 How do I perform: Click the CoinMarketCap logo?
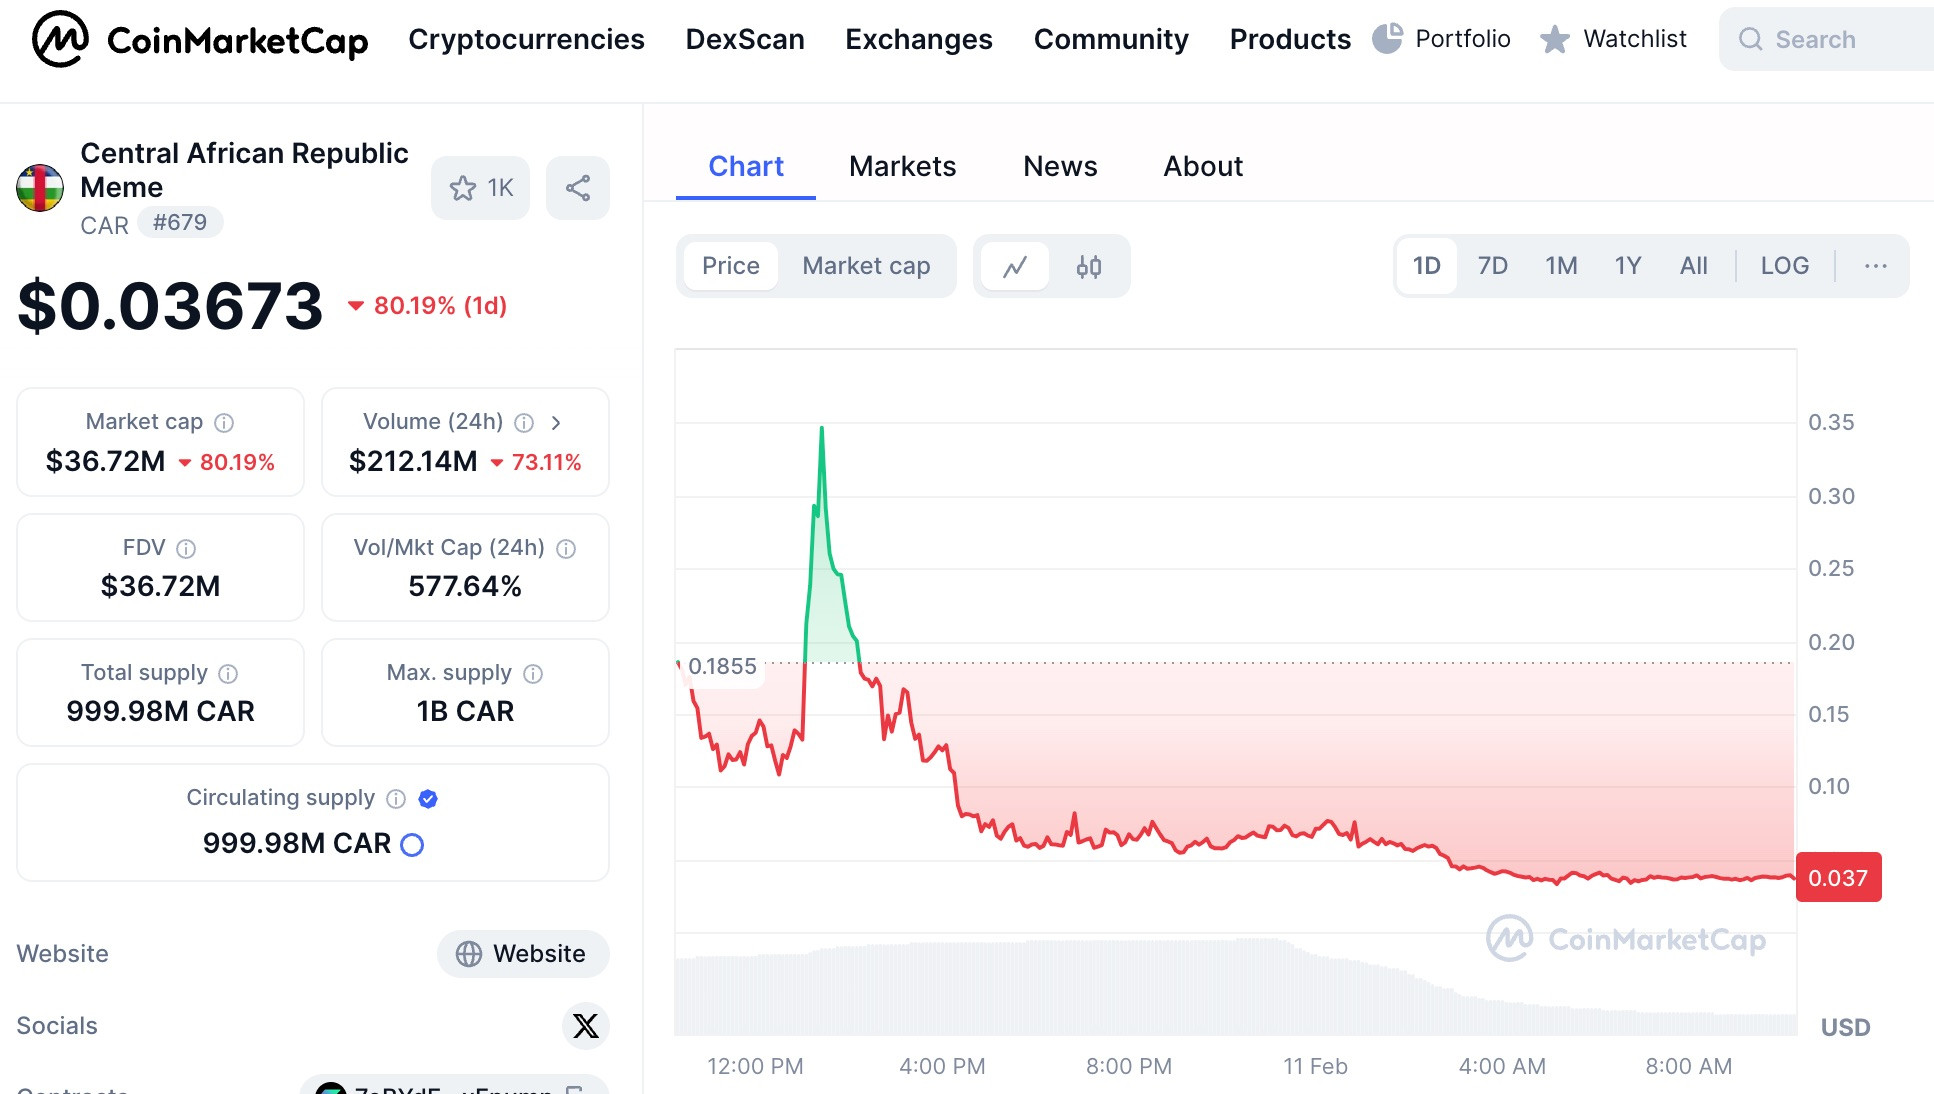(200, 39)
